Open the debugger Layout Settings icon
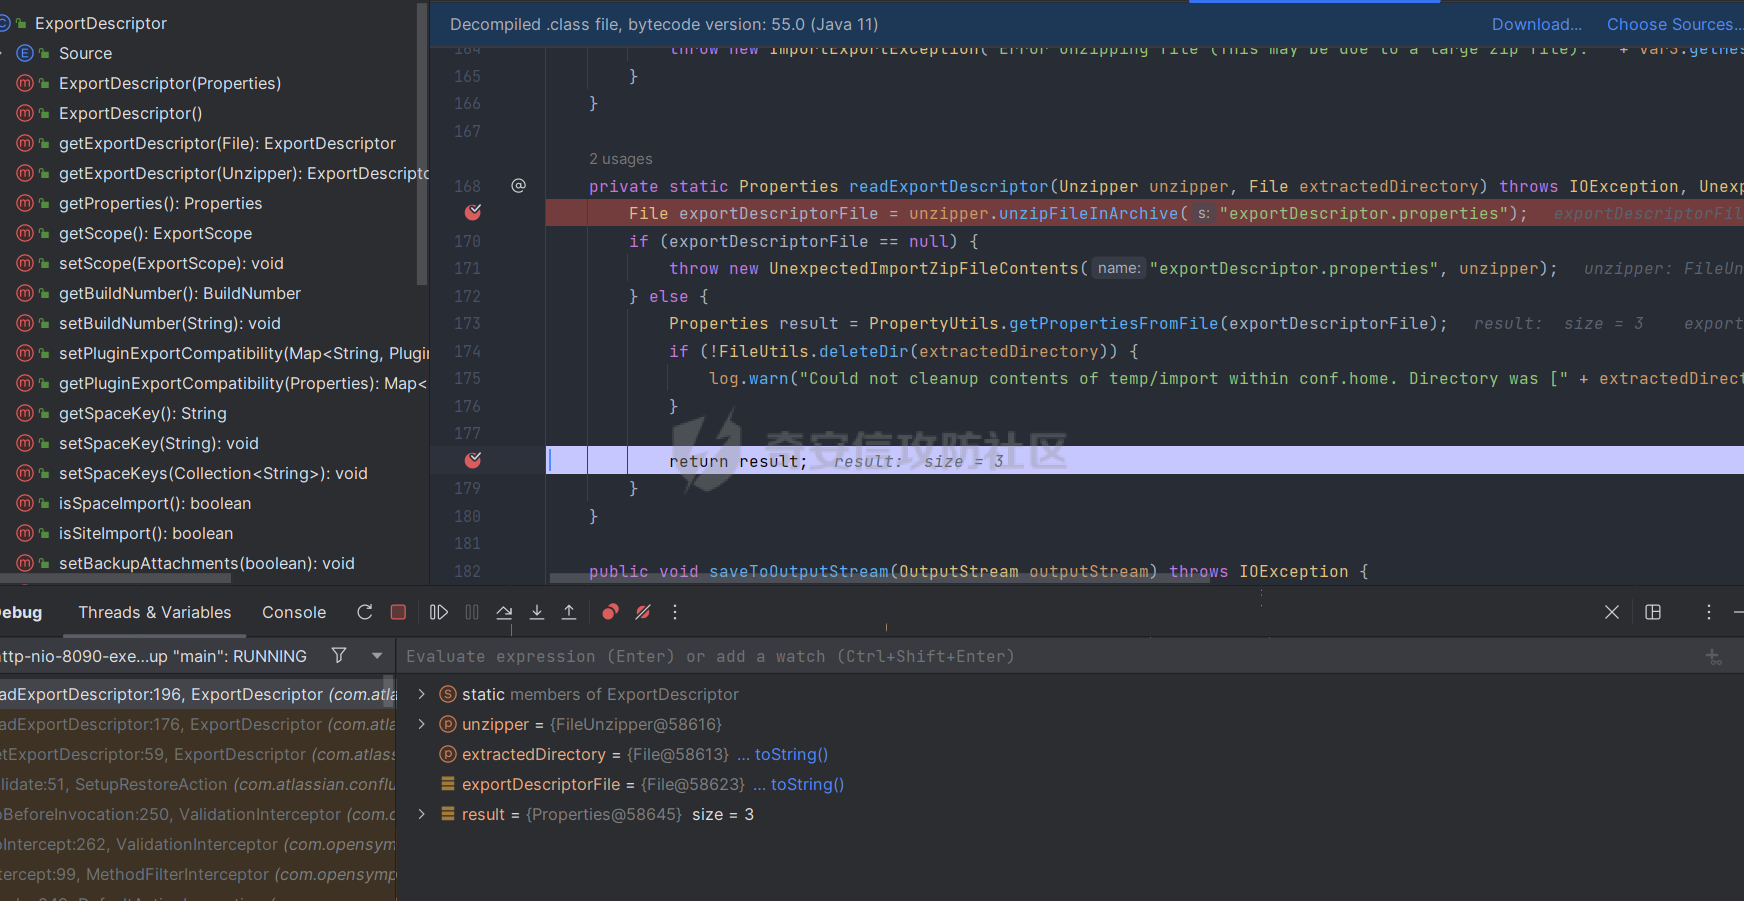Image resolution: width=1744 pixels, height=901 pixels. [x=1653, y=612]
